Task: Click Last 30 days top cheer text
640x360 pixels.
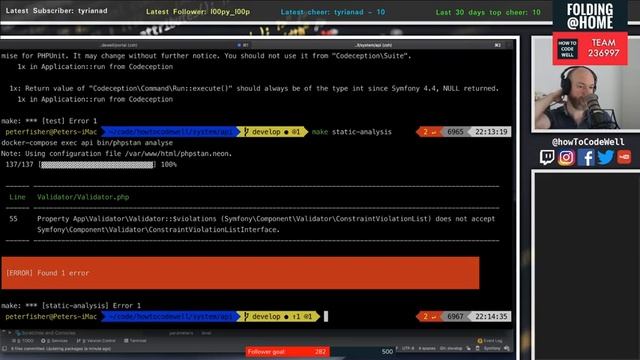Action: click(x=488, y=12)
